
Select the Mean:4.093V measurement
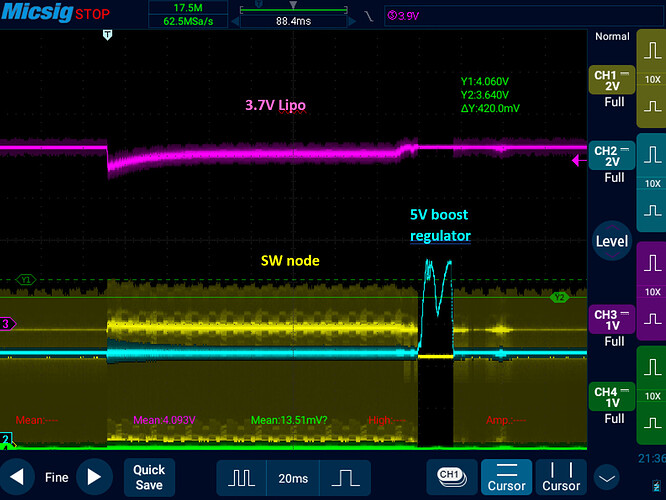[x=164, y=420]
